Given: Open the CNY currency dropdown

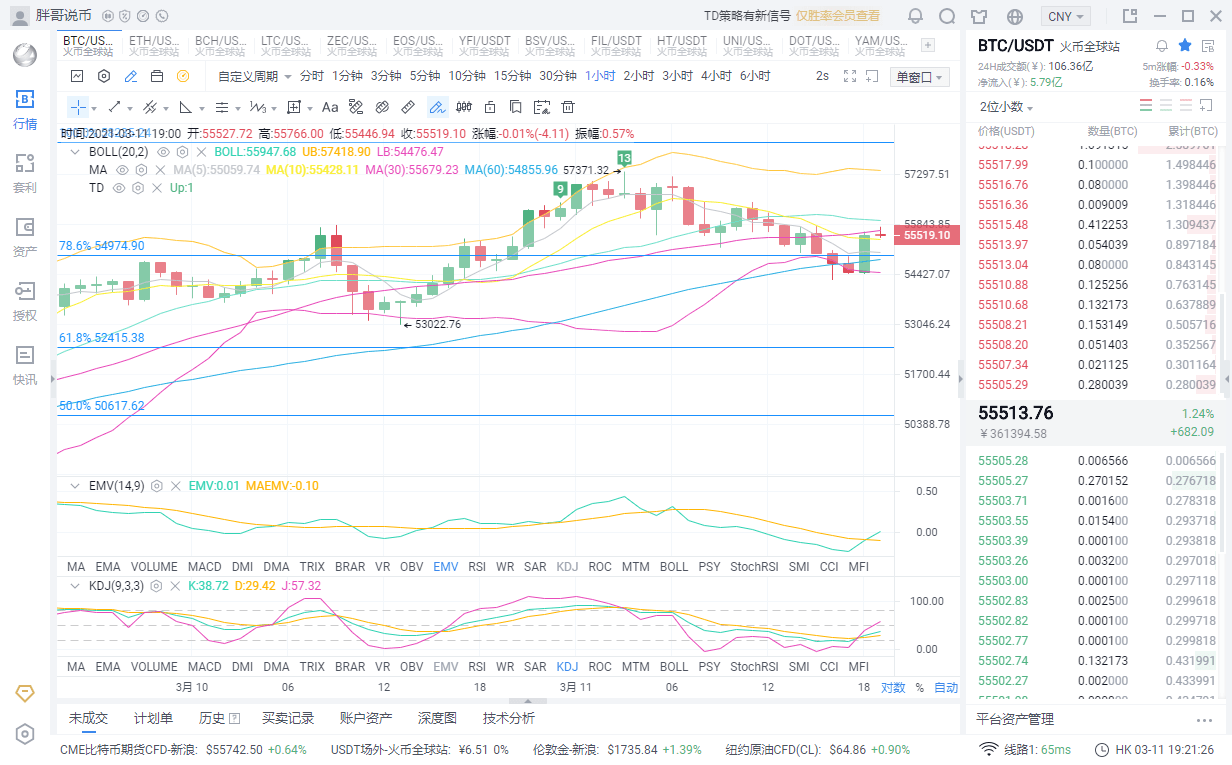Looking at the screenshot, I should tap(1066, 16).
